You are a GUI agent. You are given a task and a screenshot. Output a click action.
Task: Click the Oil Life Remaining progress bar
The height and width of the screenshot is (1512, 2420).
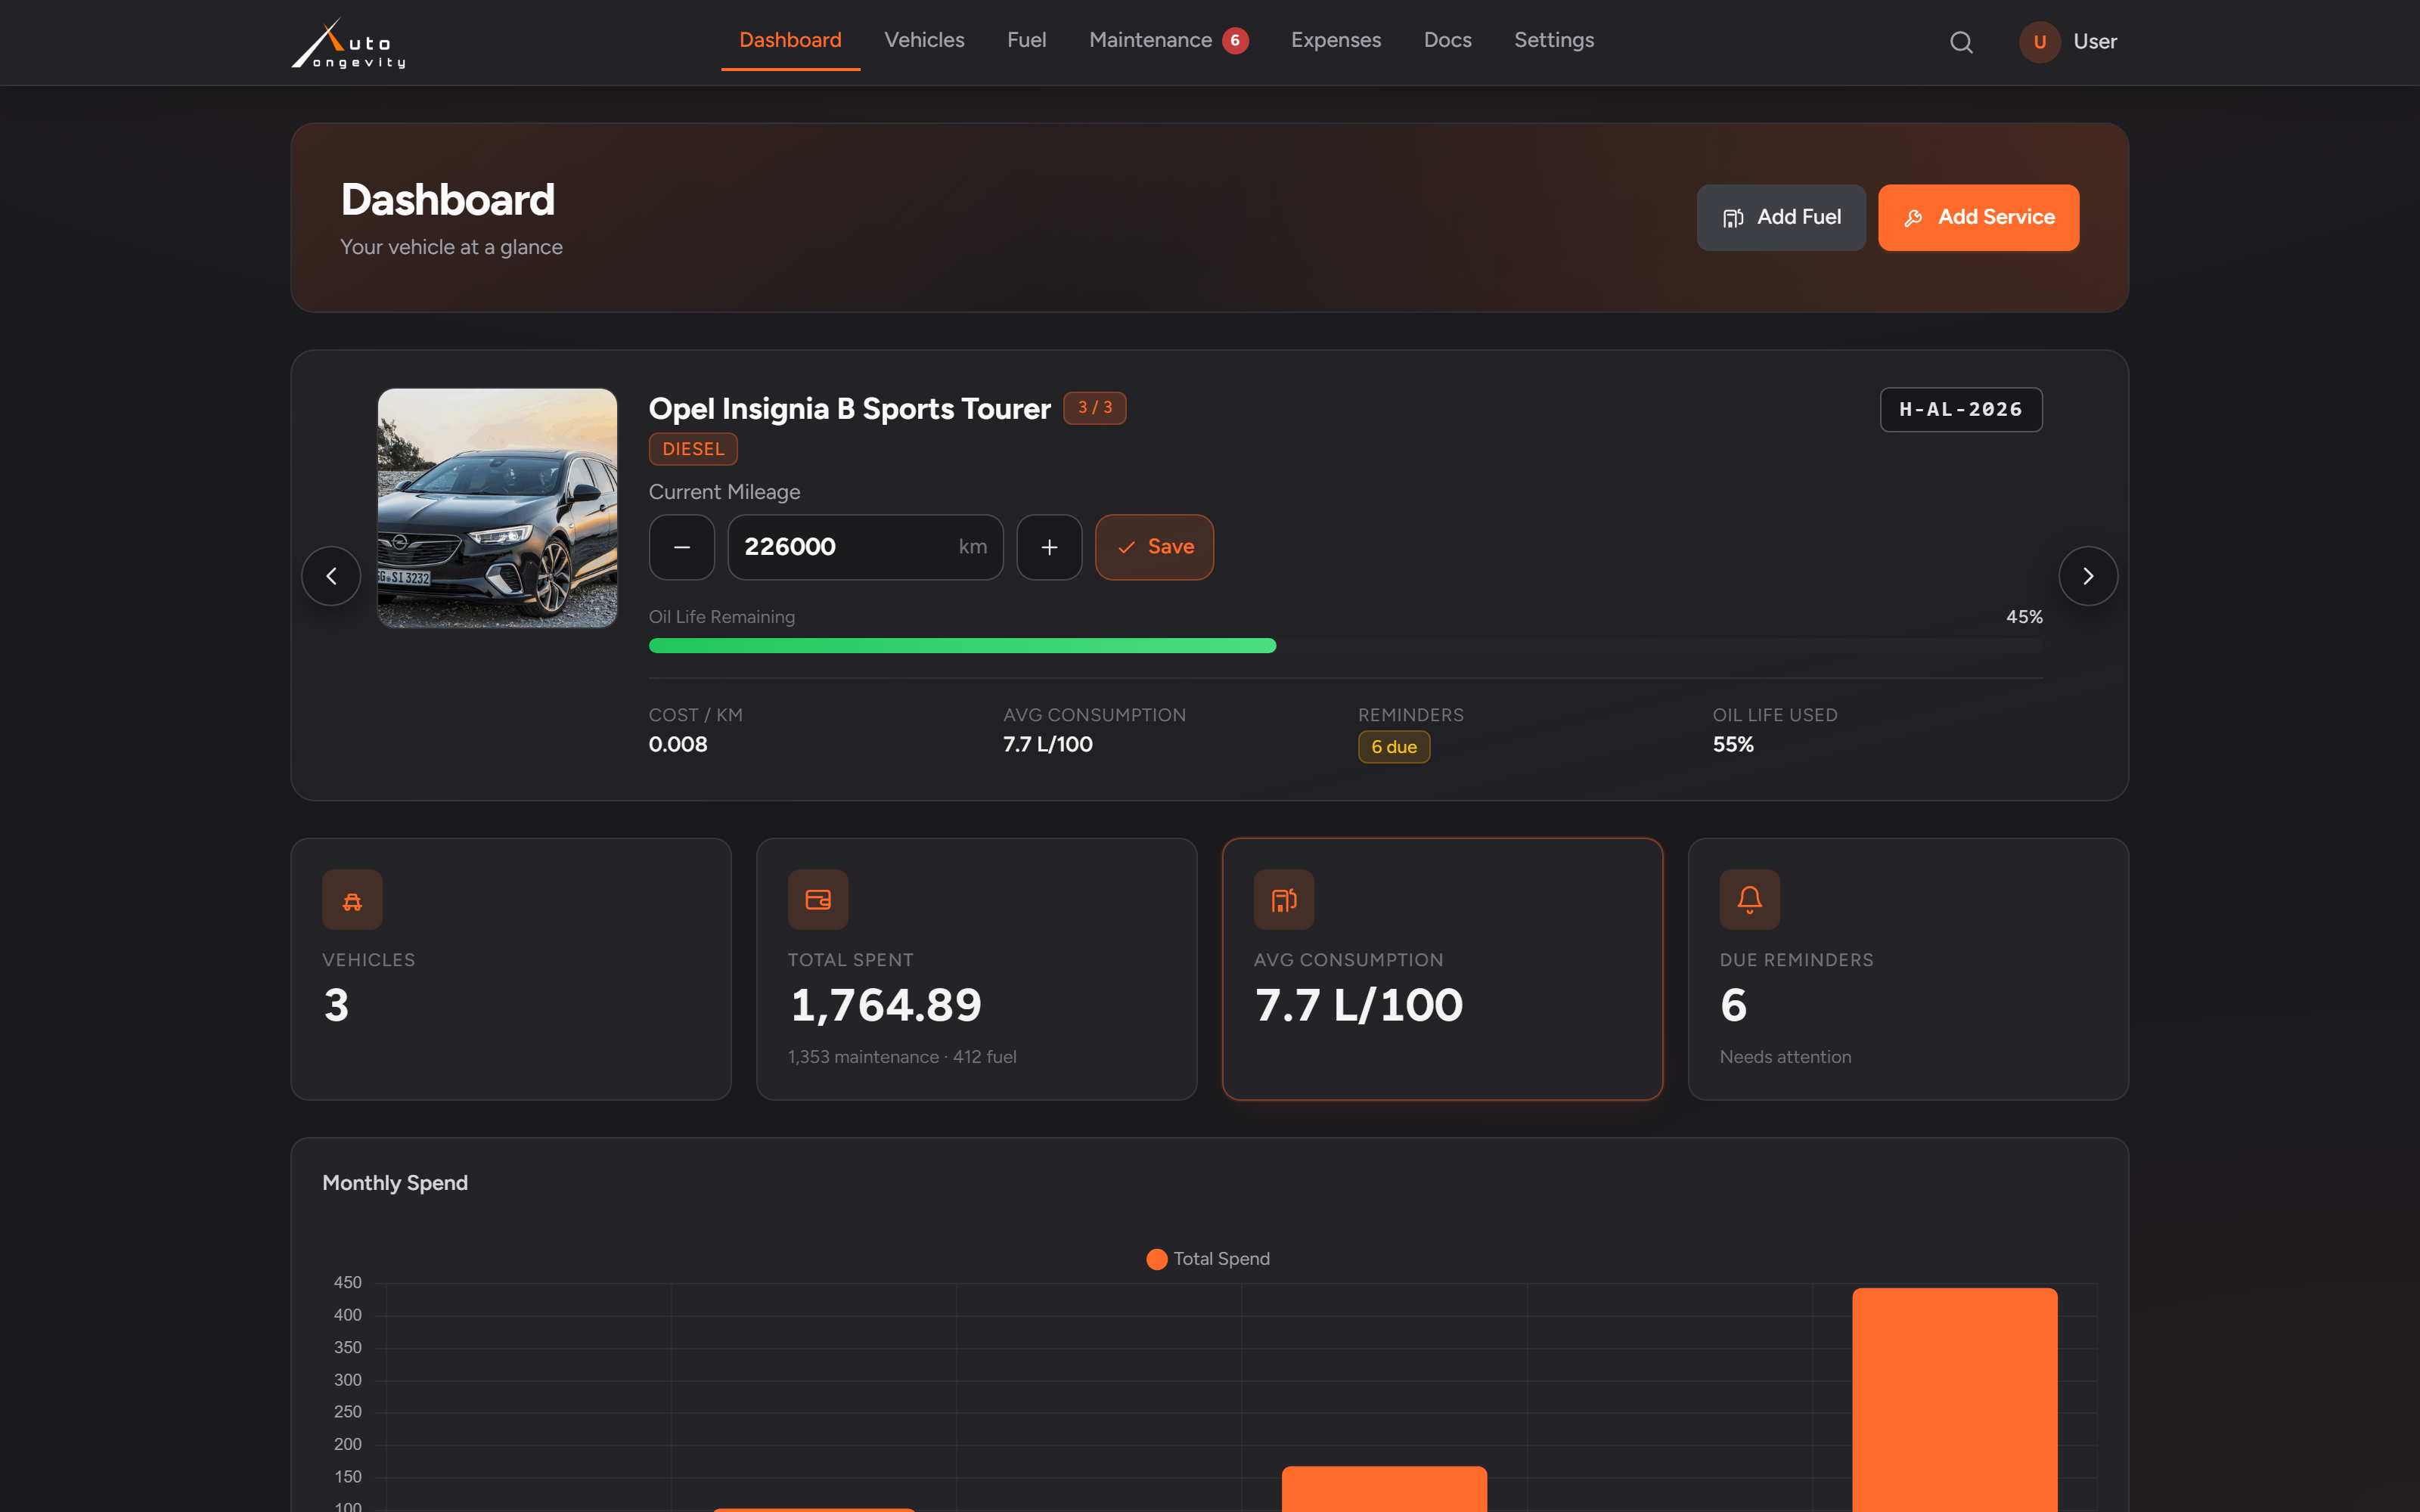pos(1345,646)
